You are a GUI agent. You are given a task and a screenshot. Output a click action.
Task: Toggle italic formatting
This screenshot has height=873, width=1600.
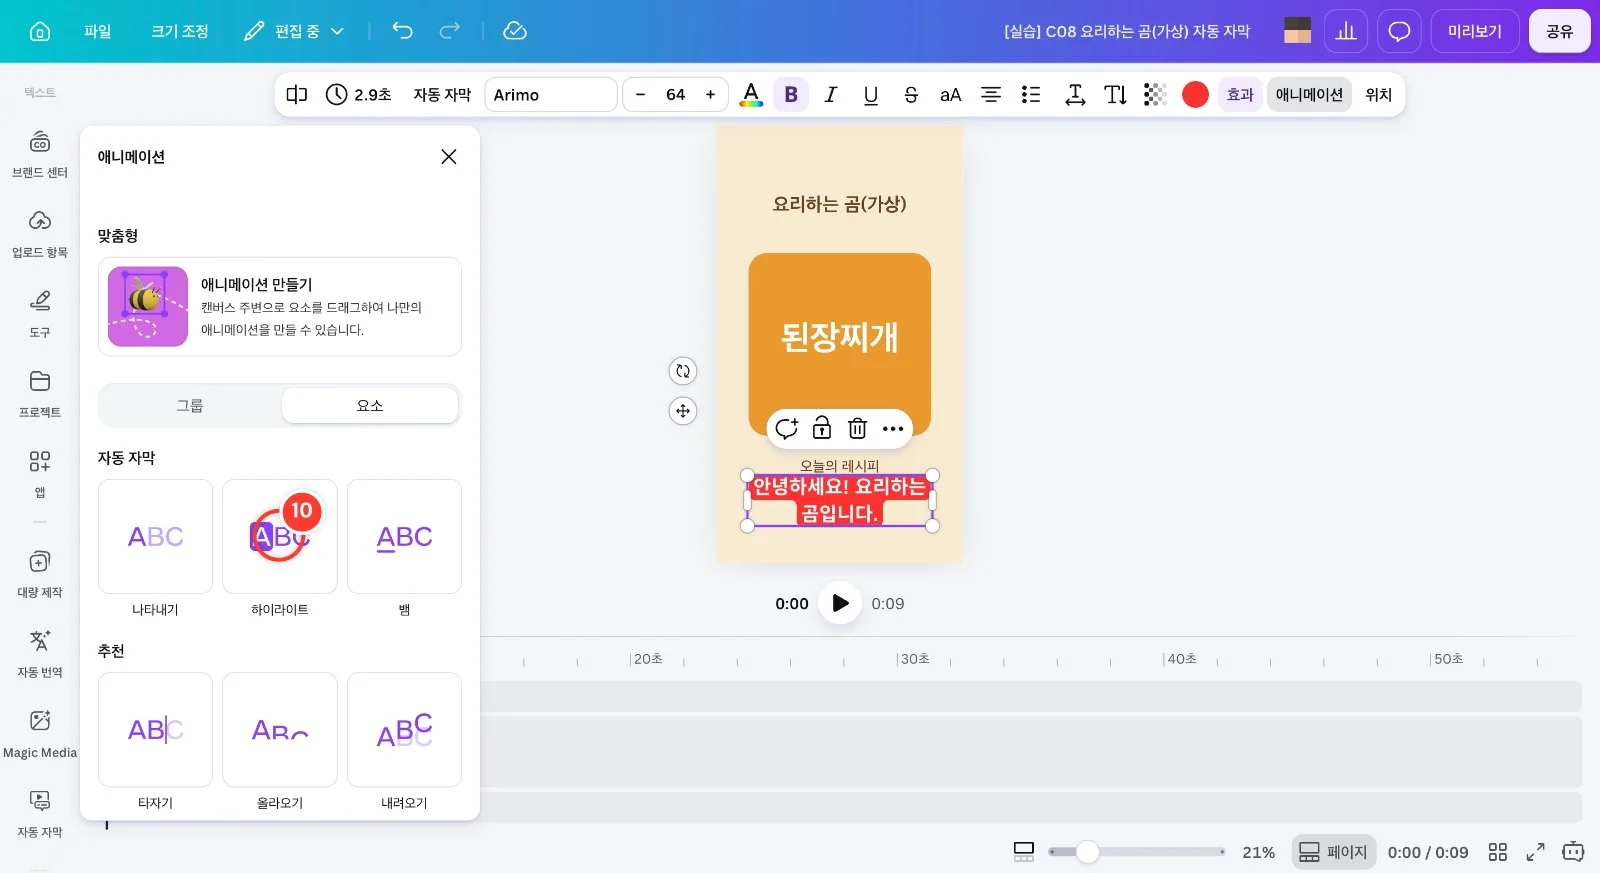830,95
